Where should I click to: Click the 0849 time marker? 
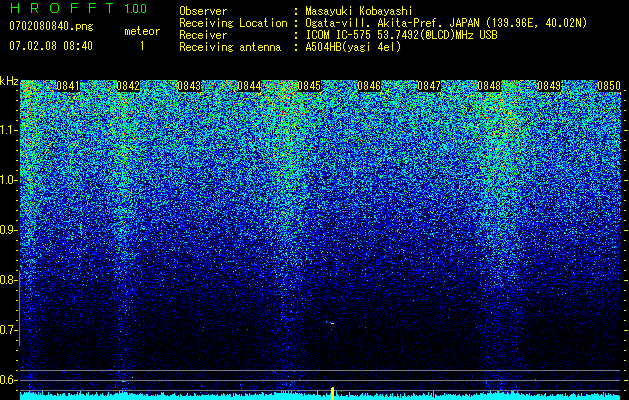549,86
